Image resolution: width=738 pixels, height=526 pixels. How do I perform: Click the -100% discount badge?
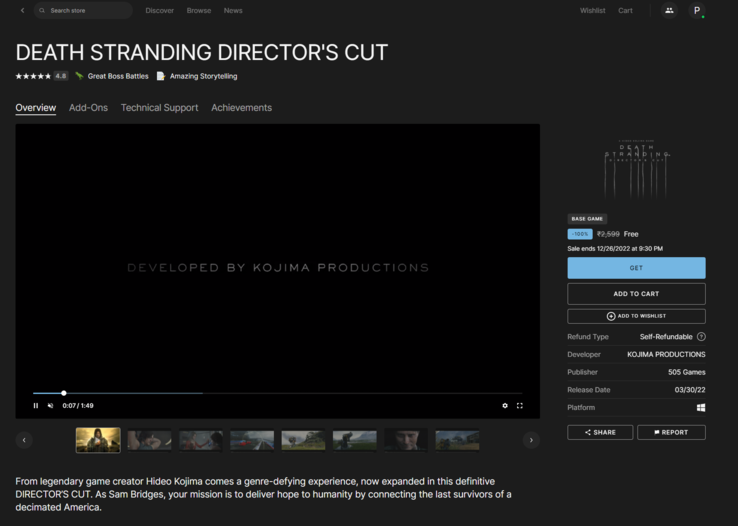tap(580, 234)
